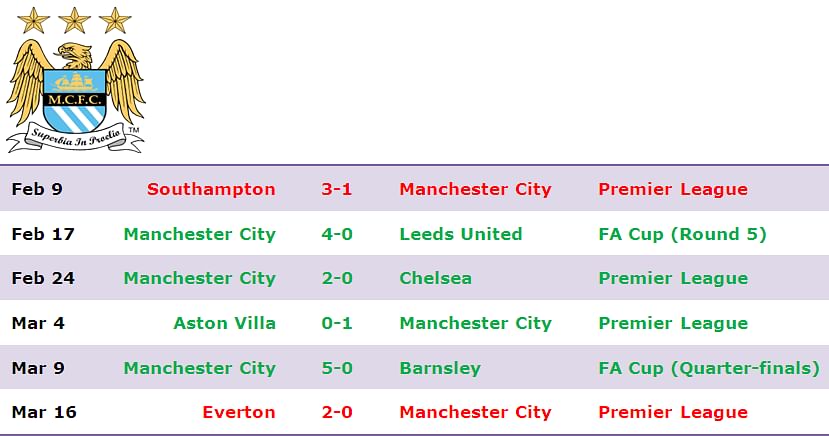
Task: Click Aston Villa in the Mar 4 row
Action: [x=225, y=323]
